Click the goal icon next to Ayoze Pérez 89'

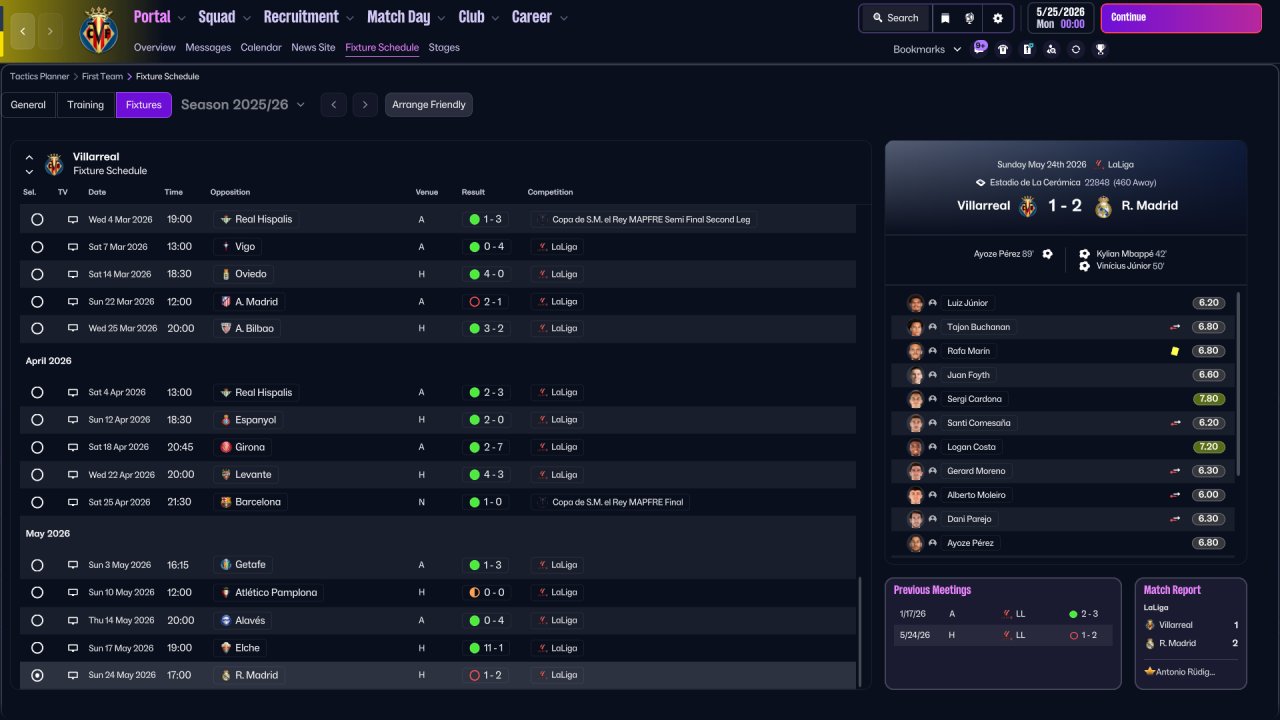click(x=1047, y=254)
